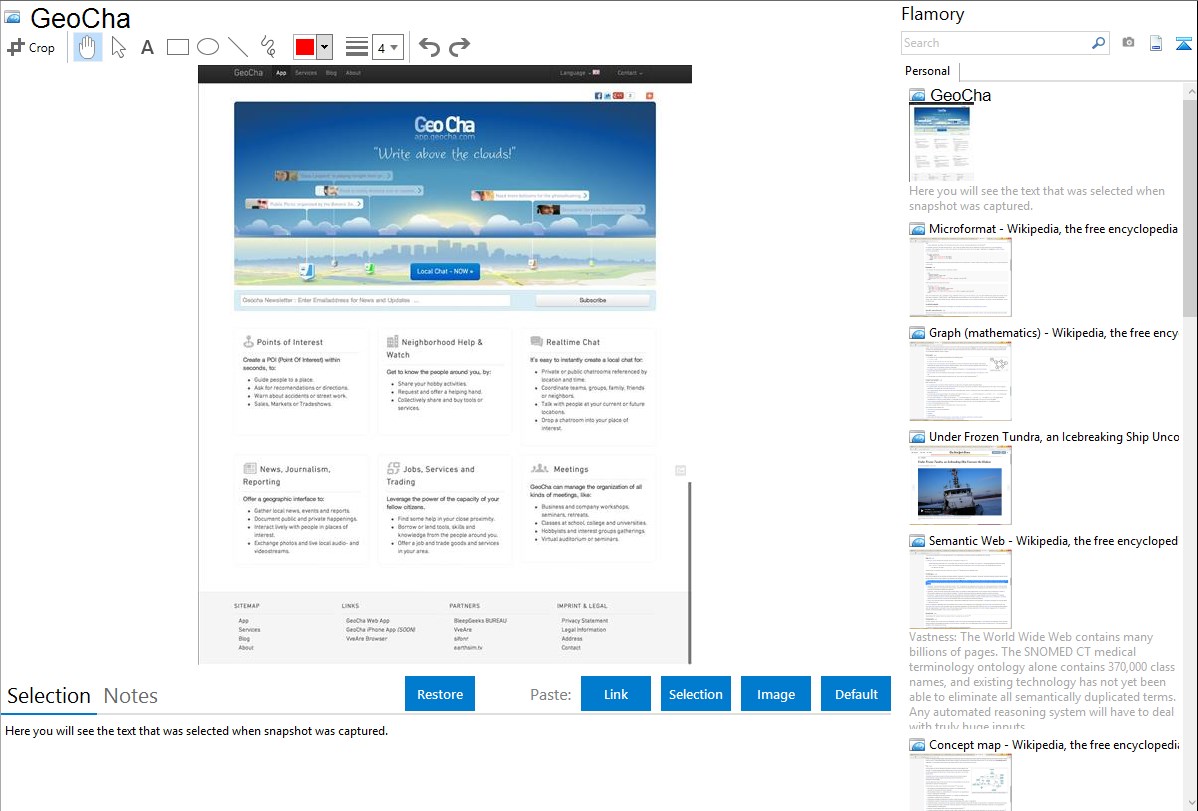
Task: Click the scroll up arrow of snapshot list
Action: tap(1190, 91)
